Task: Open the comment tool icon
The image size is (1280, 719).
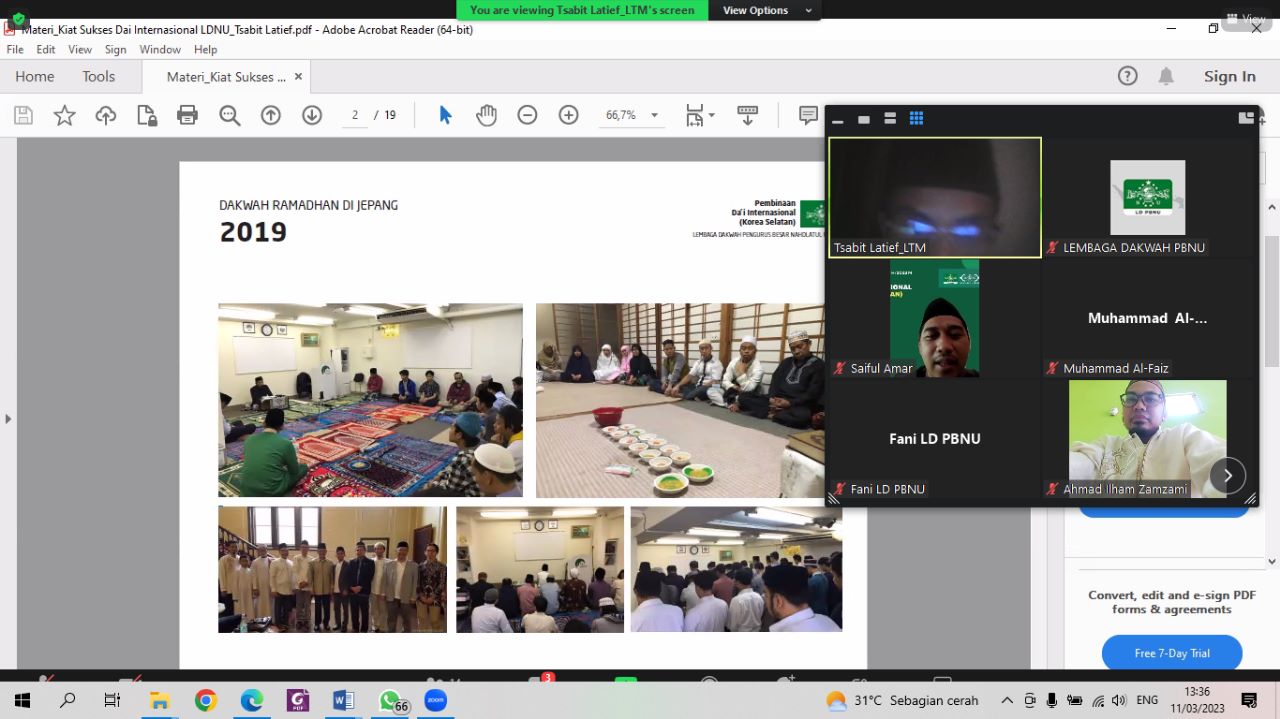Action: coord(808,115)
